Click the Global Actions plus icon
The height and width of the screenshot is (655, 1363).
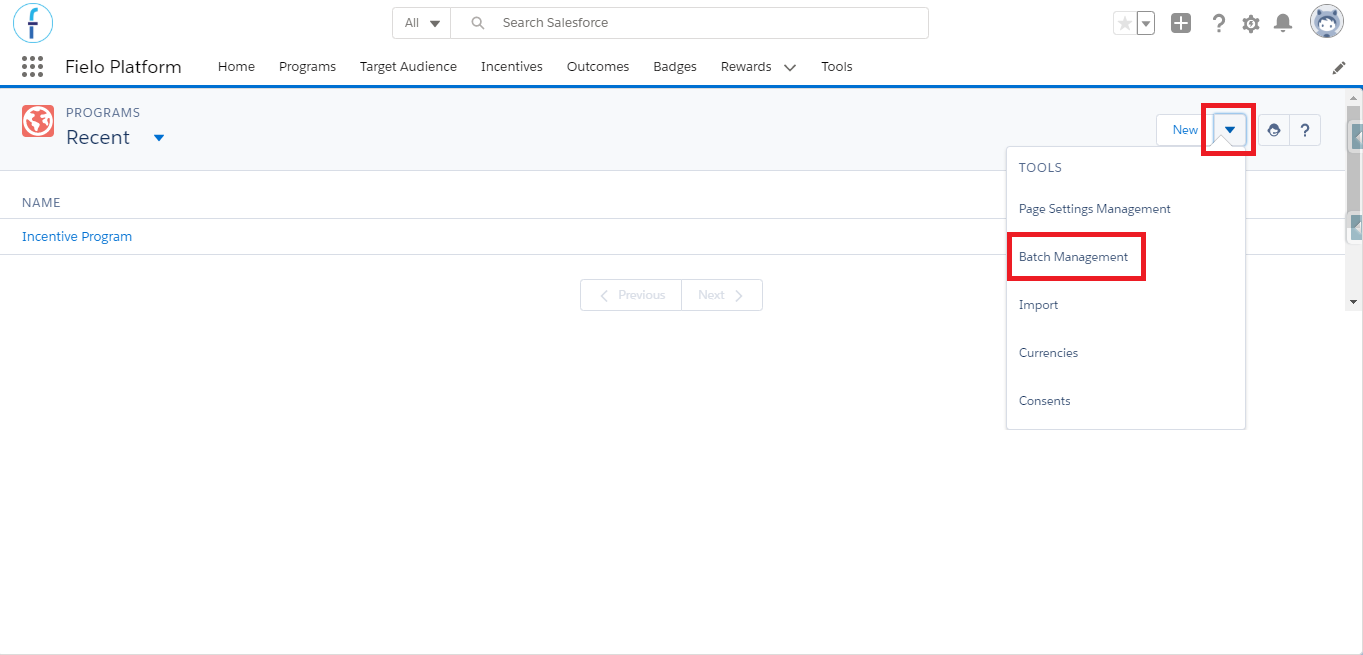pos(1181,23)
